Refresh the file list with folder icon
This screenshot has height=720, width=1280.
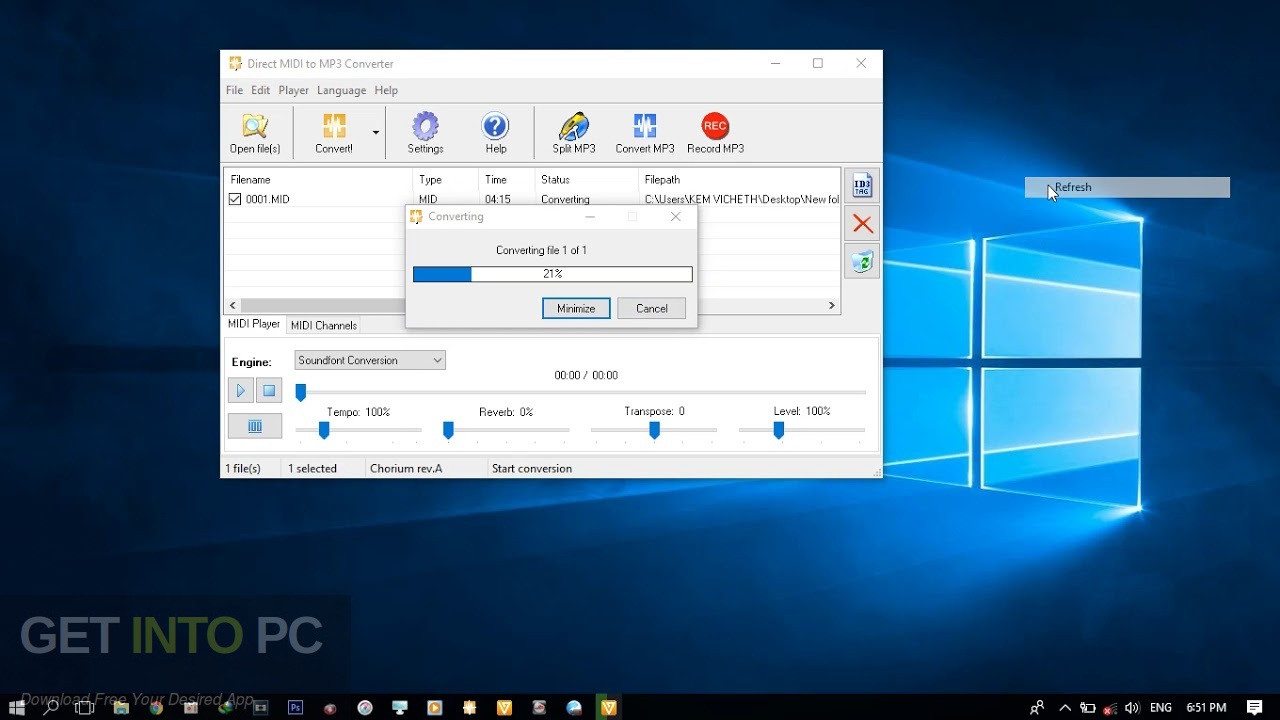(861, 260)
